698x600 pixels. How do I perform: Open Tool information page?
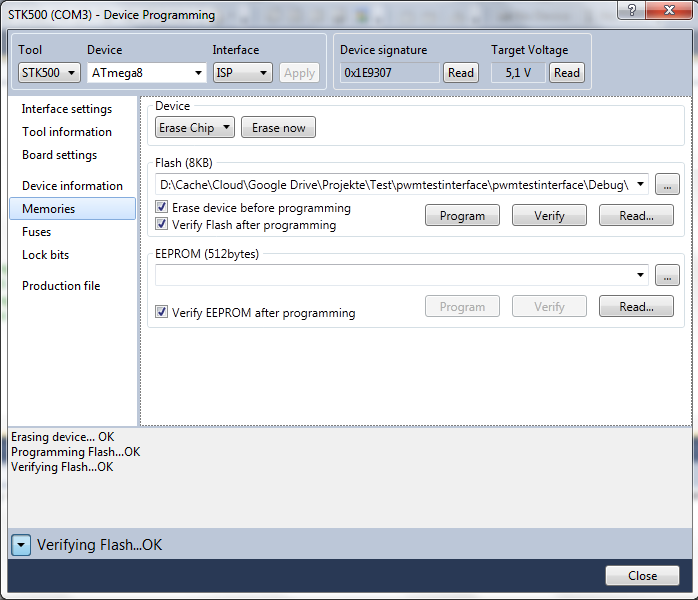coord(67,132)
